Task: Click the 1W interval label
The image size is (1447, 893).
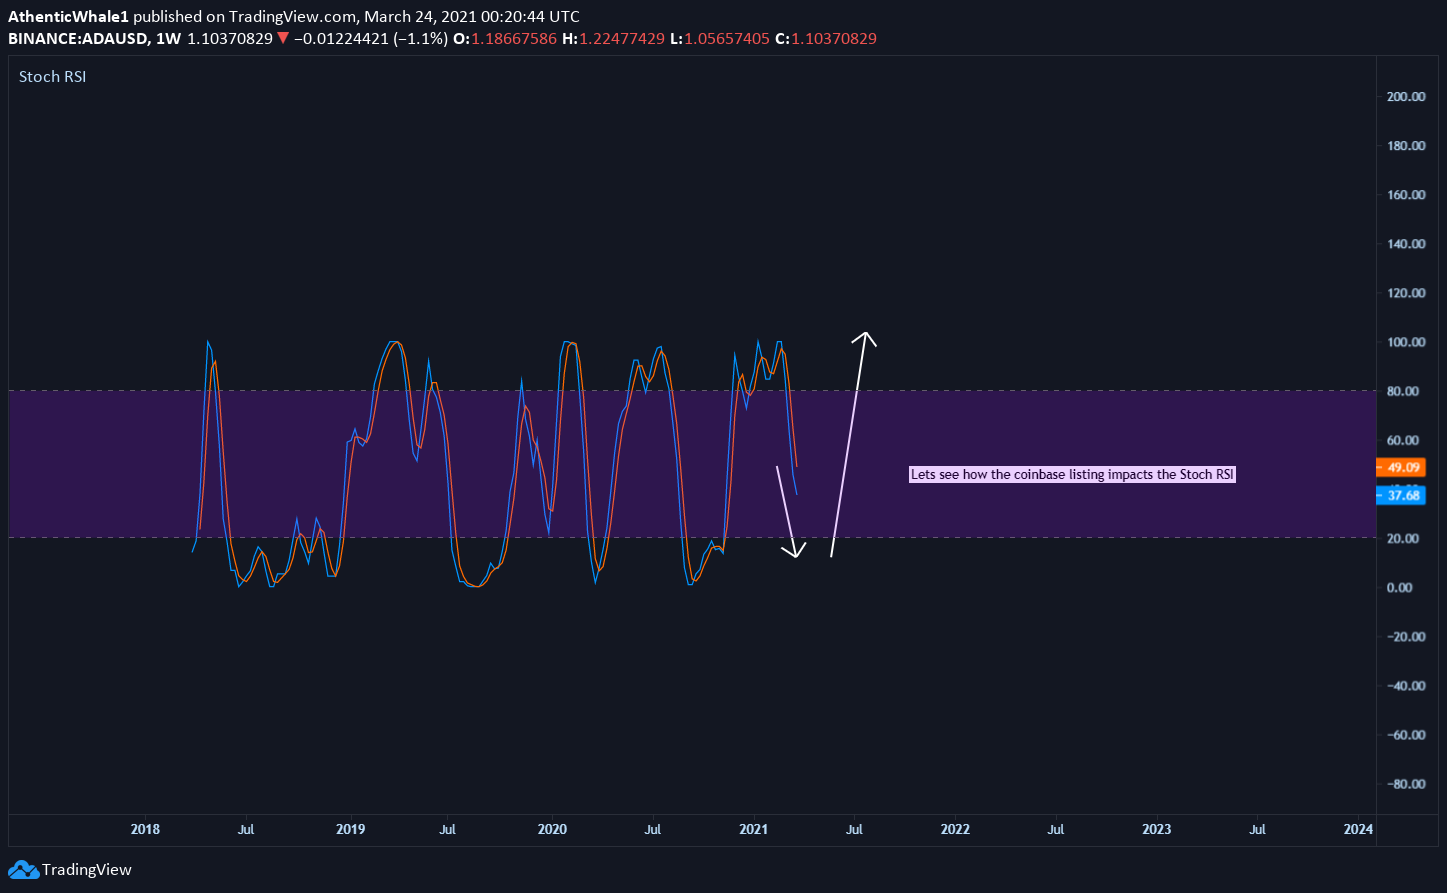Action: coord(170,38)
